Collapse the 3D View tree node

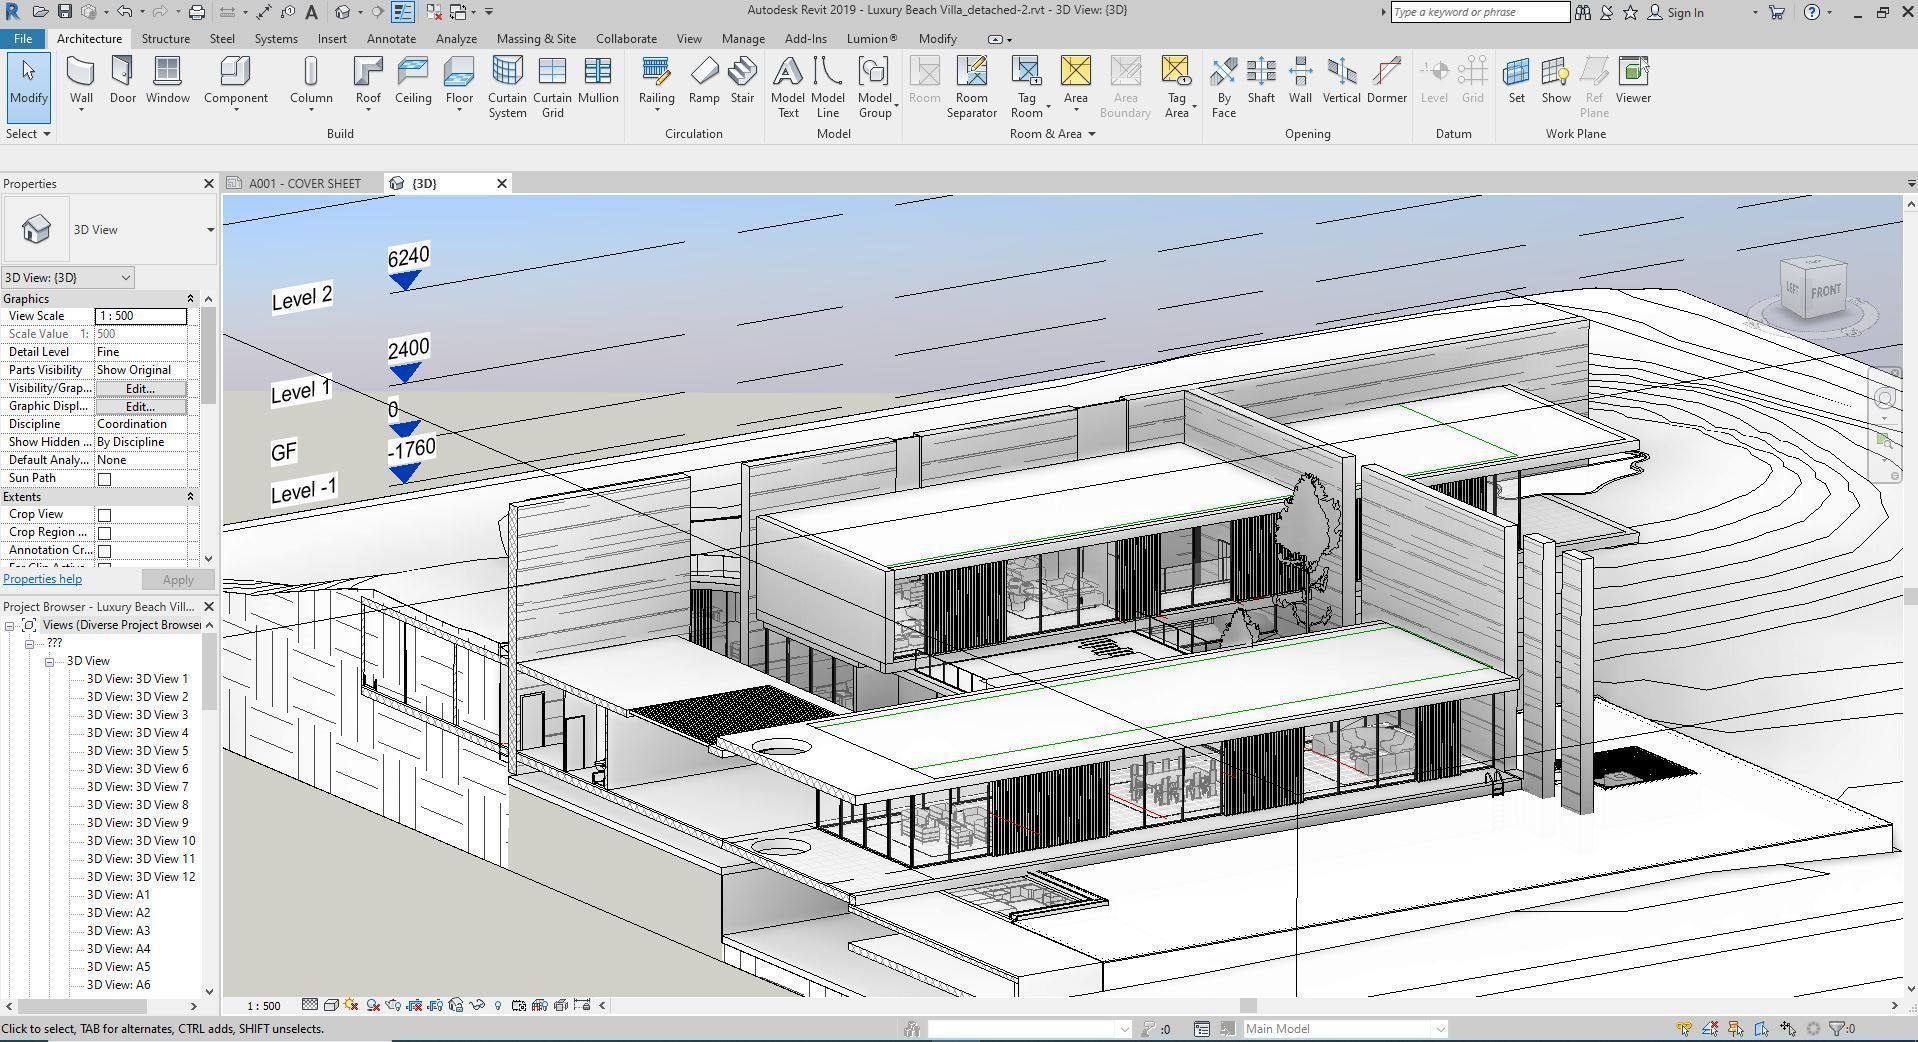(x=49, y=662)
